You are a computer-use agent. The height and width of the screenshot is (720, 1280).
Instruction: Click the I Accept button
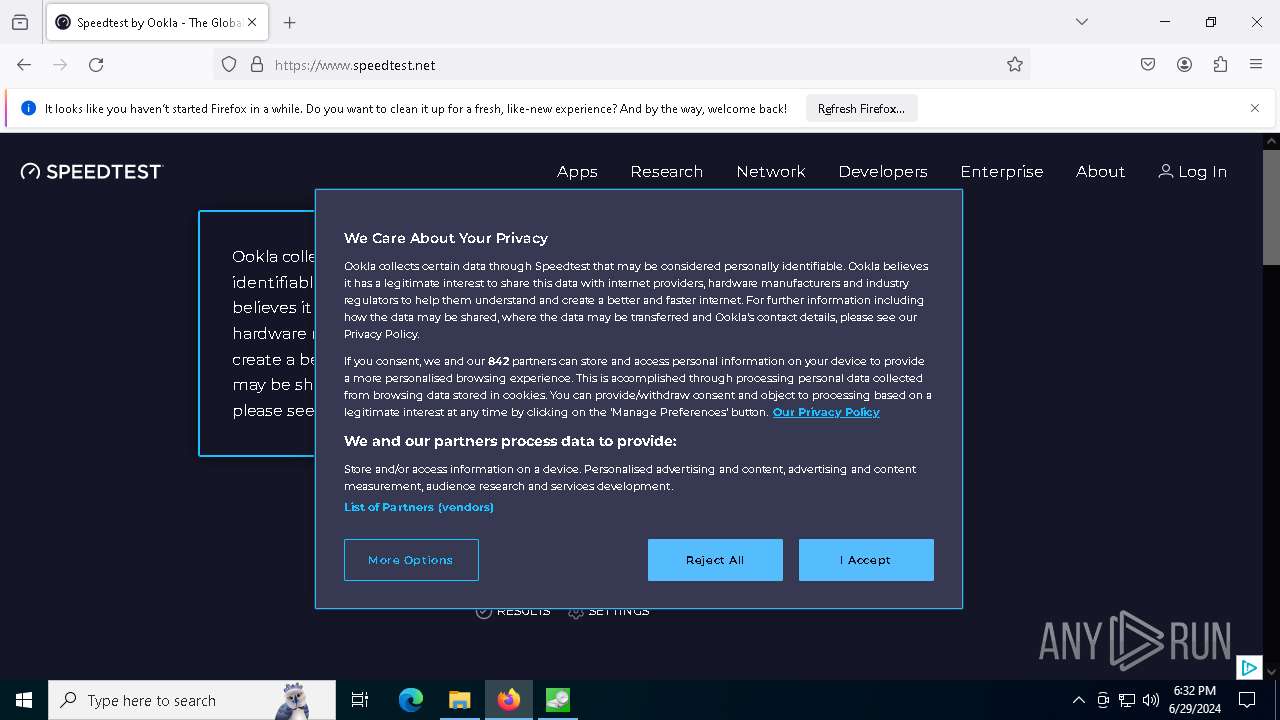click(866, 560)
